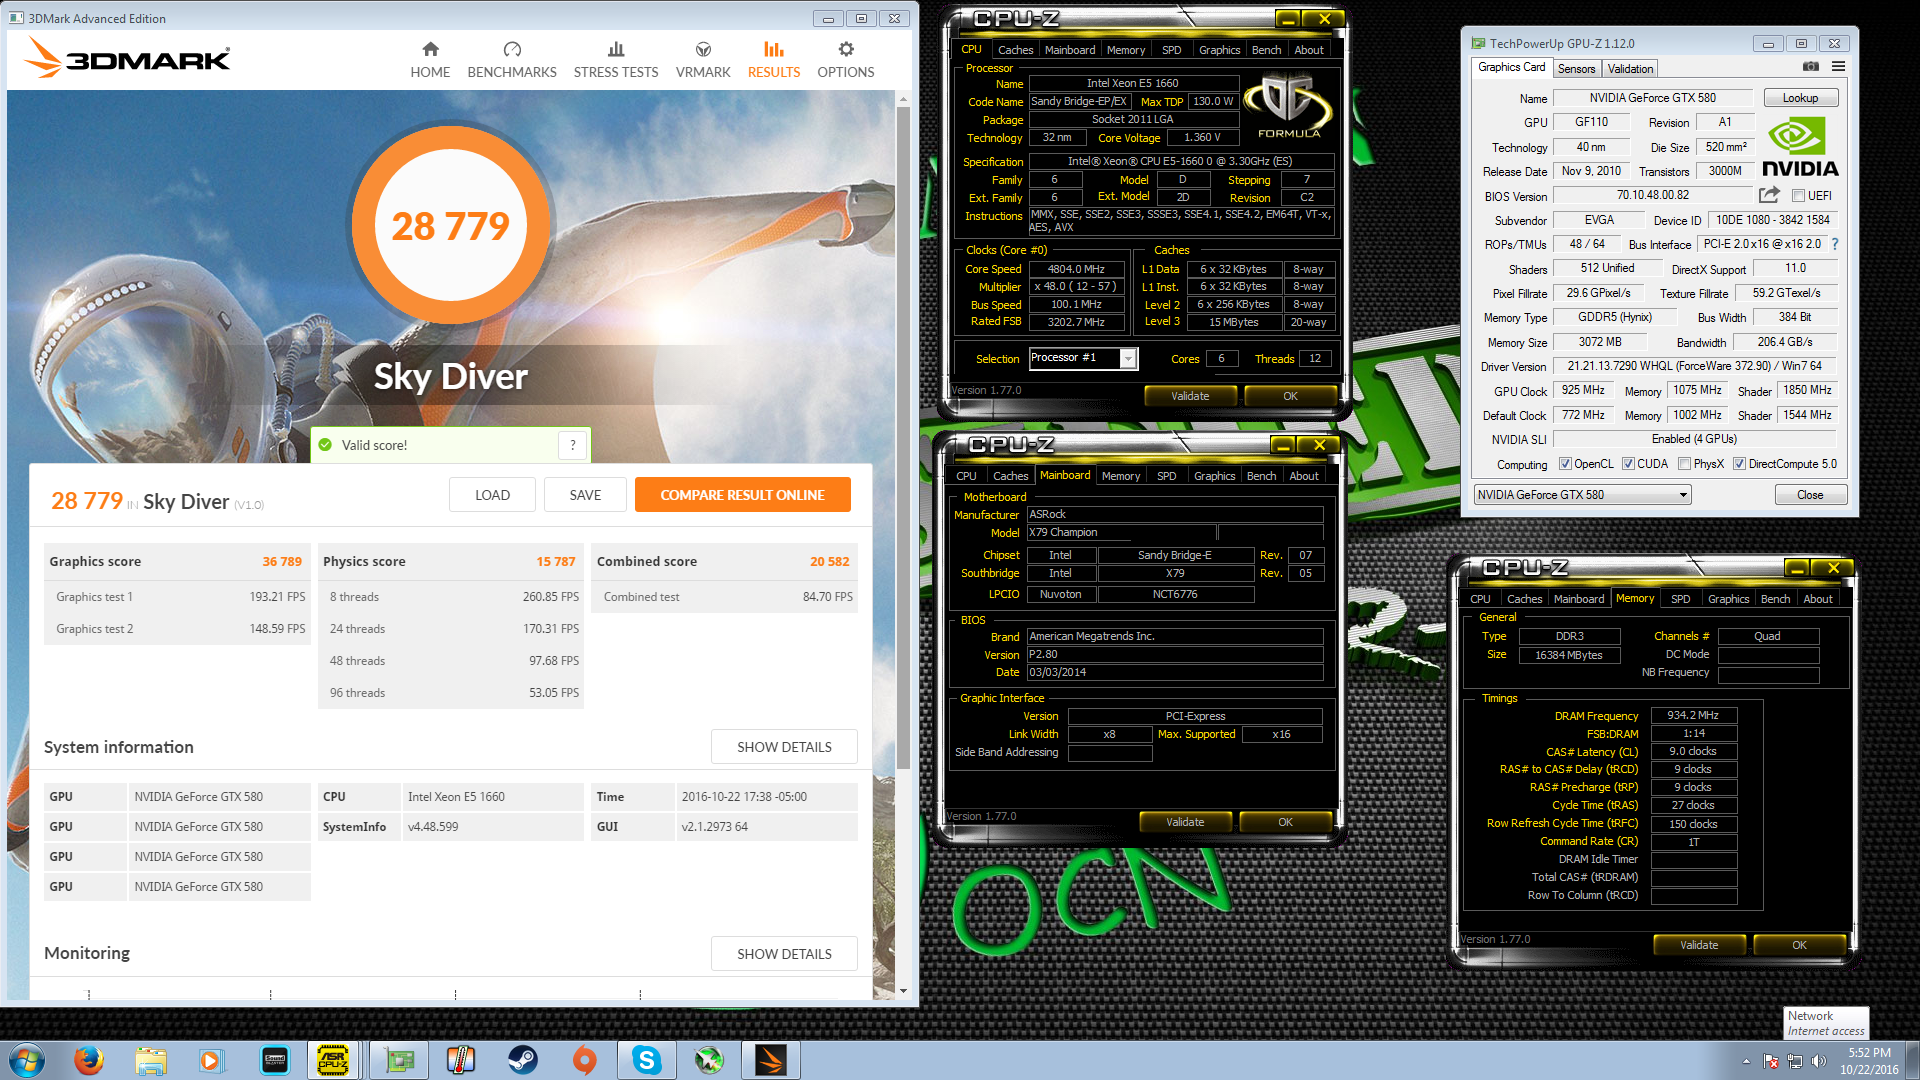This screenshot has width=1920, height=1080.
Task: Click Lookup button in GPU-Z
Action: pyautogui.click(x=1800, y=98)
